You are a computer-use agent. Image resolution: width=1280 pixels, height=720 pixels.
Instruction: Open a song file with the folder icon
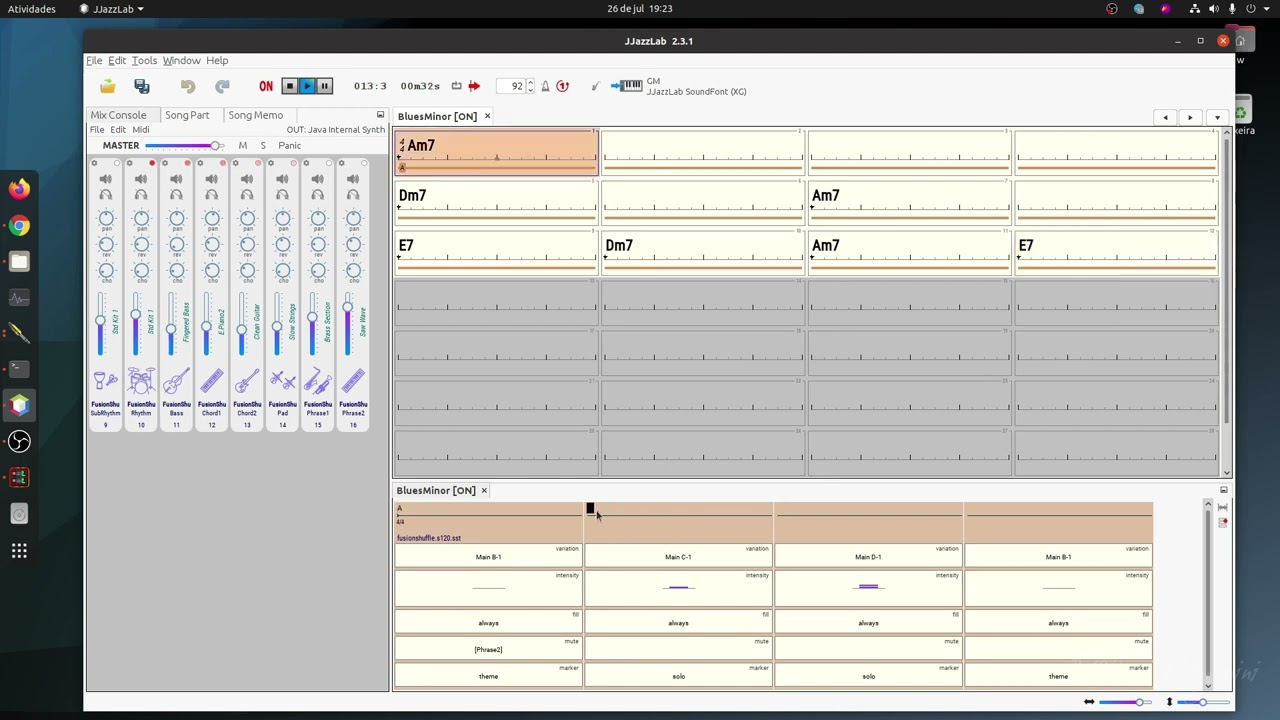click(107, 86)
